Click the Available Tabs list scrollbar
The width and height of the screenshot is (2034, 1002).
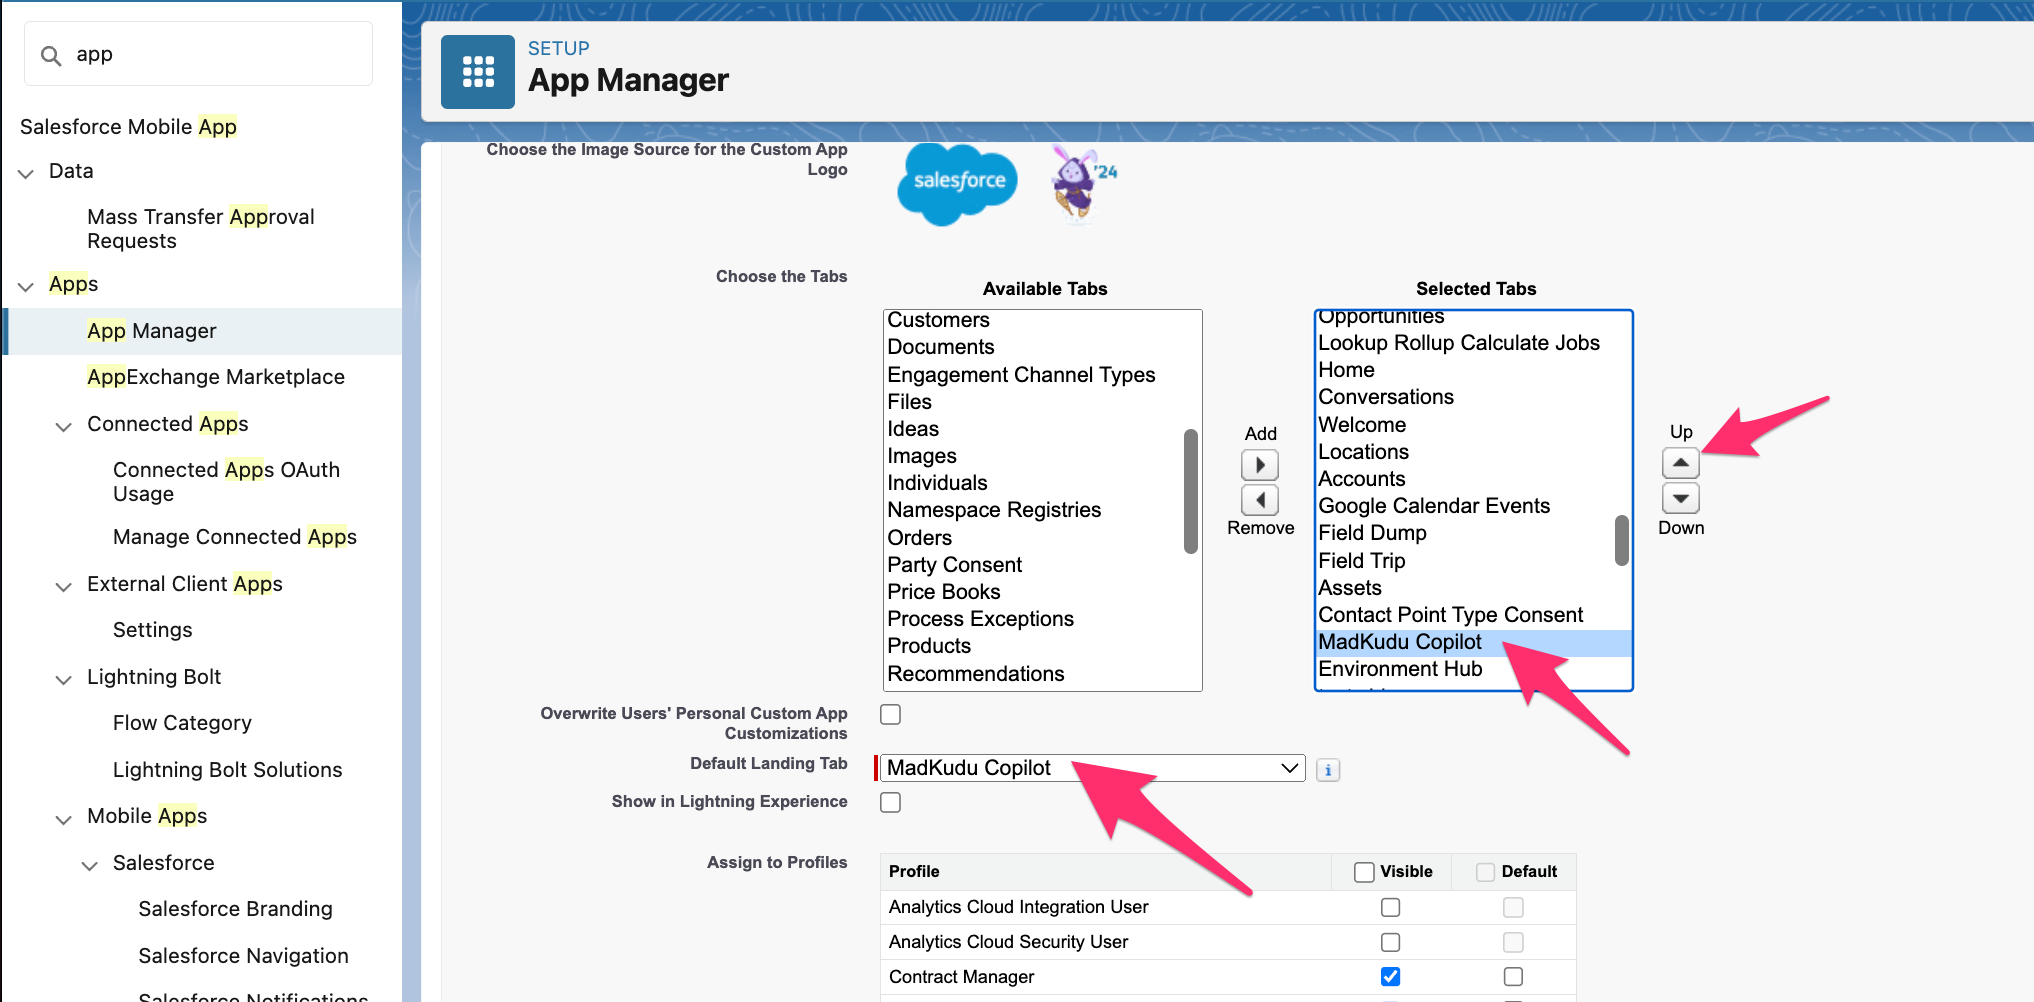click(x=1190, y=491)
